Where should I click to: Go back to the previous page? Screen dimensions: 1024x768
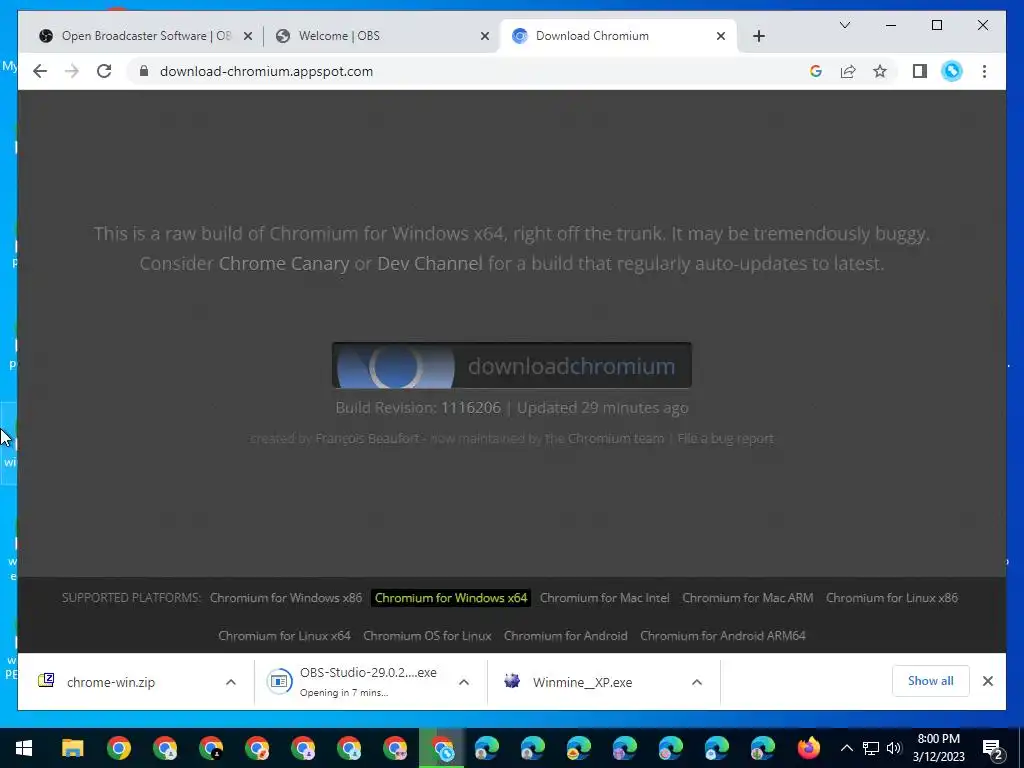tap(40, 71)
